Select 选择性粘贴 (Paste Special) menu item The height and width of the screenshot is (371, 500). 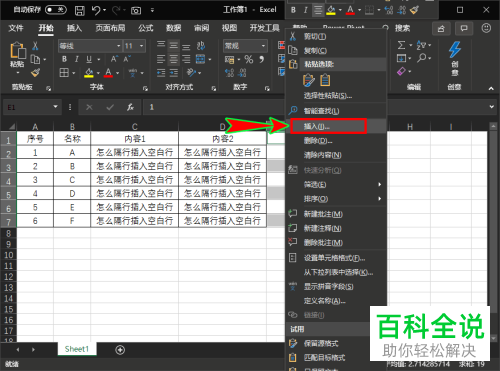tap(336, 96)
